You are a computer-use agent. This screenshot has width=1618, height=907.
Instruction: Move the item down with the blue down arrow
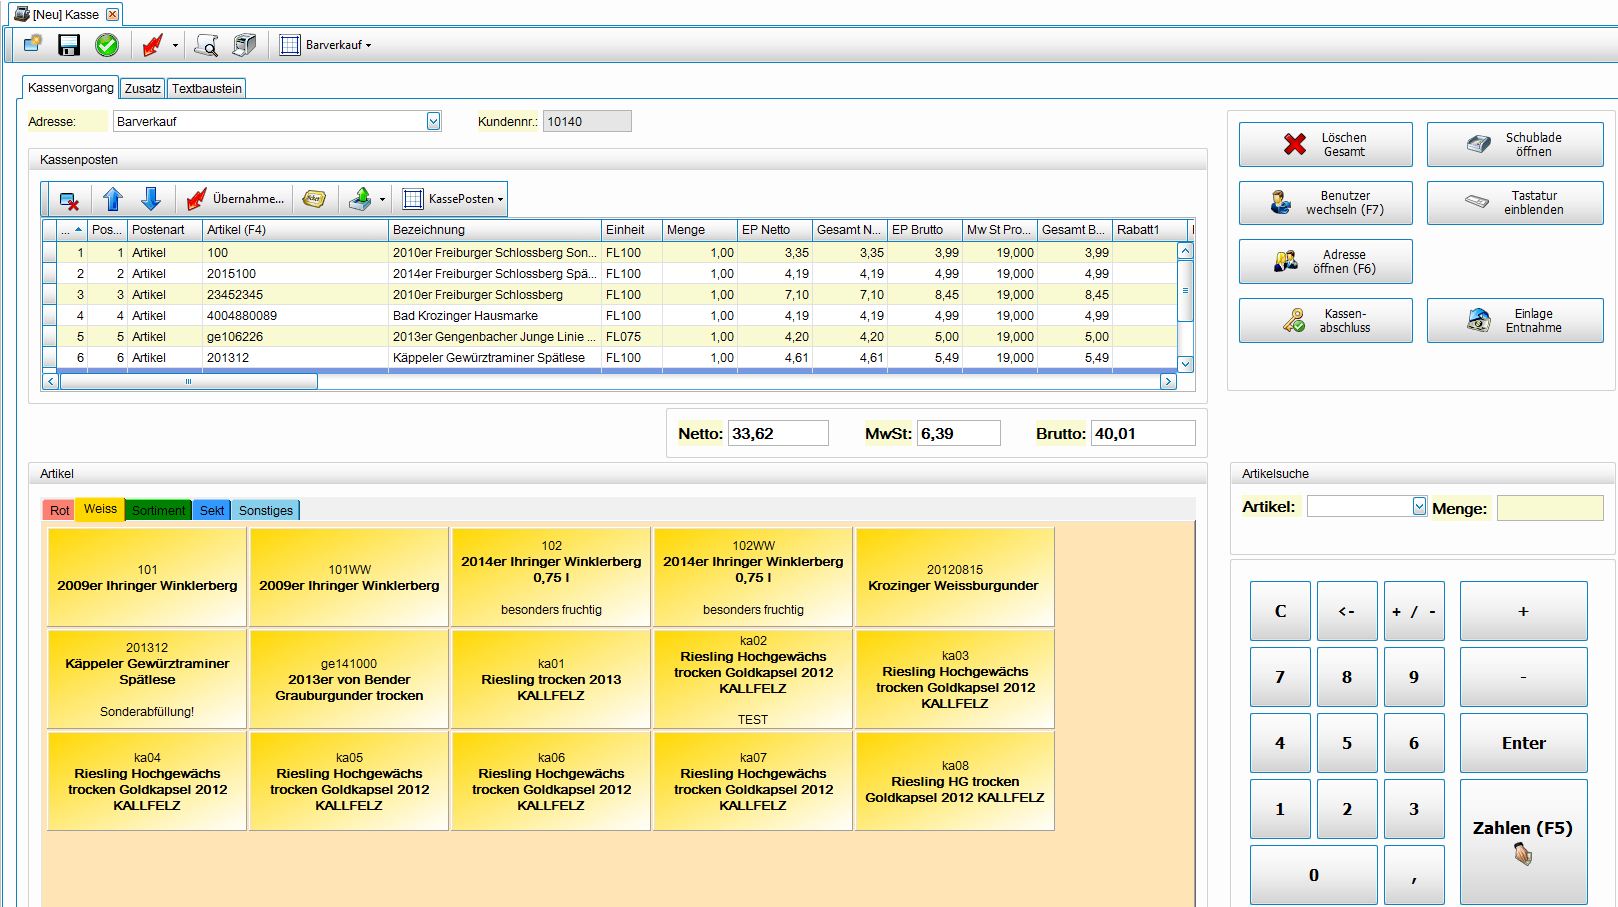(151, 199)
